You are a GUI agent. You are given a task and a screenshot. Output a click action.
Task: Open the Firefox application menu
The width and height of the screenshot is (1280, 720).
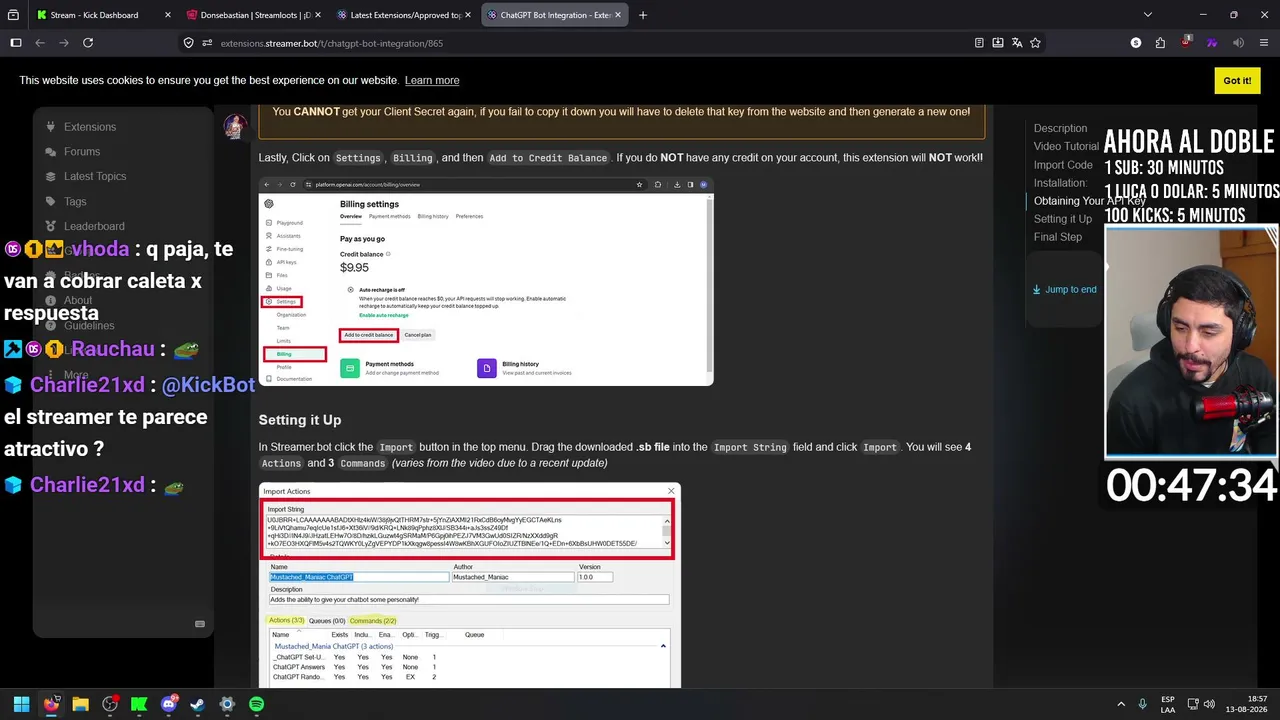(1262, 43)
